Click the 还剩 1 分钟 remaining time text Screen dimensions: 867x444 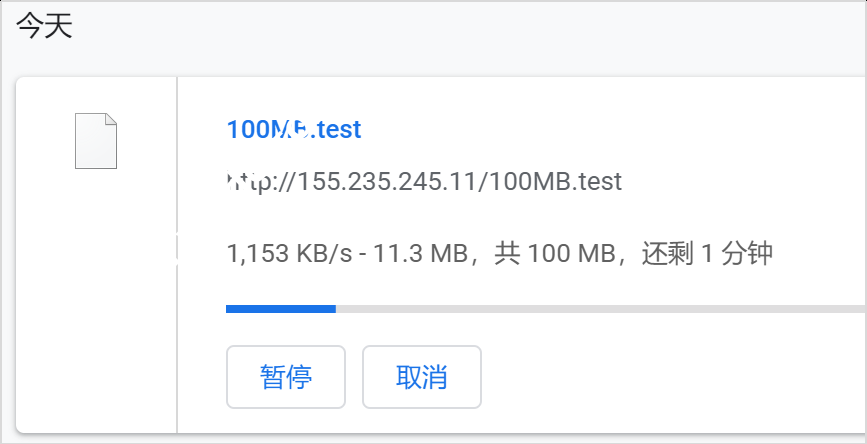pos(706,253)
